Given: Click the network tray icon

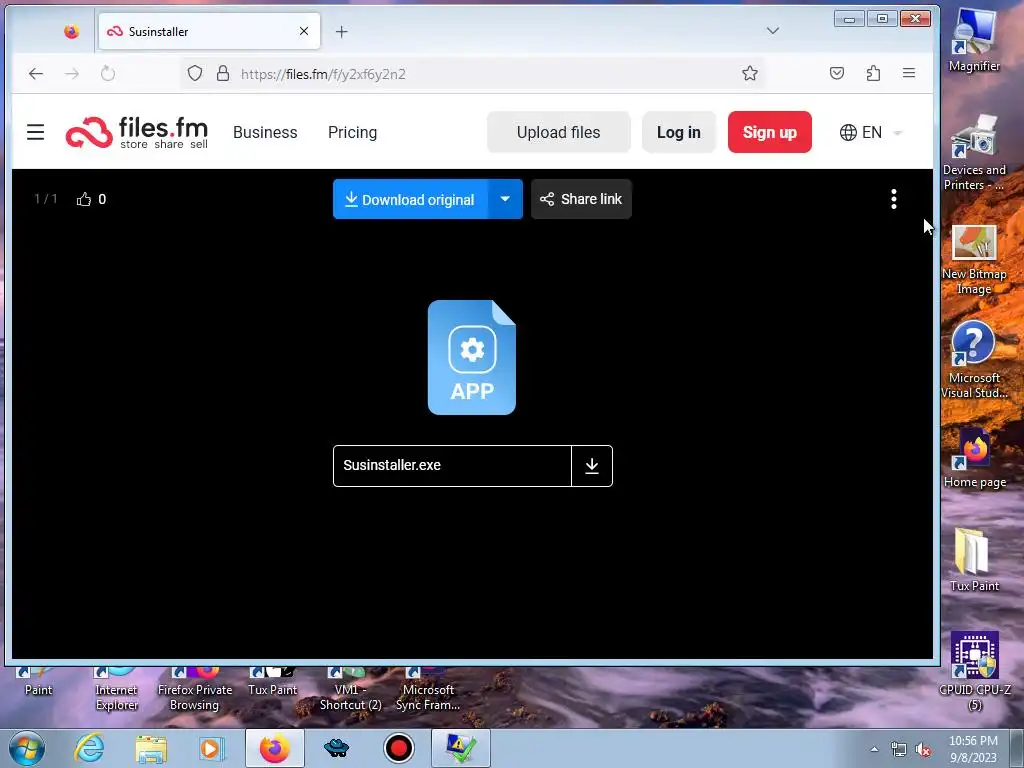Looking at the screenshot, I should (899, 749).
